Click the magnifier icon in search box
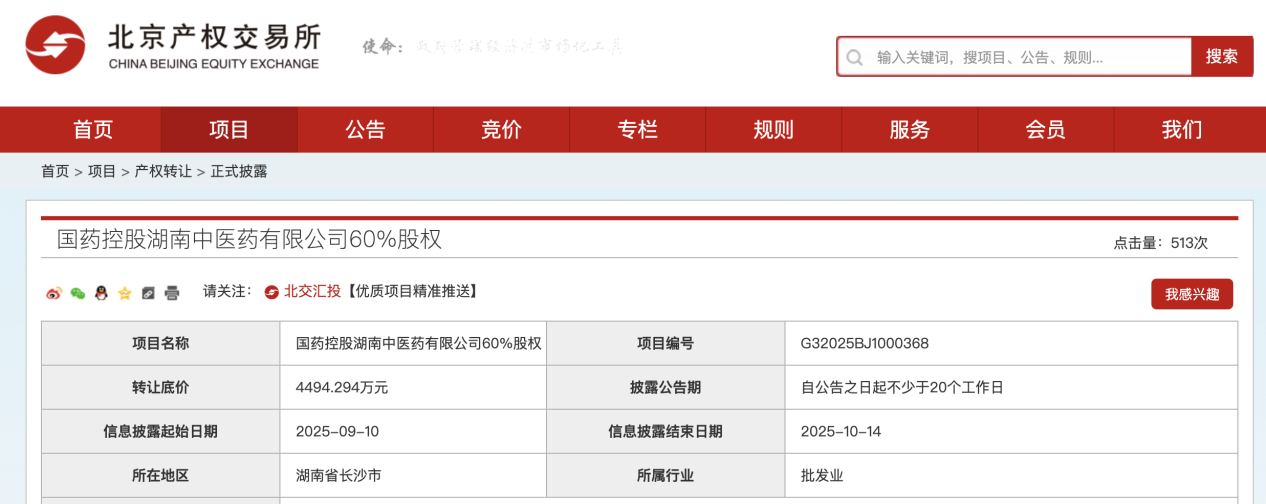 point(854,57)
